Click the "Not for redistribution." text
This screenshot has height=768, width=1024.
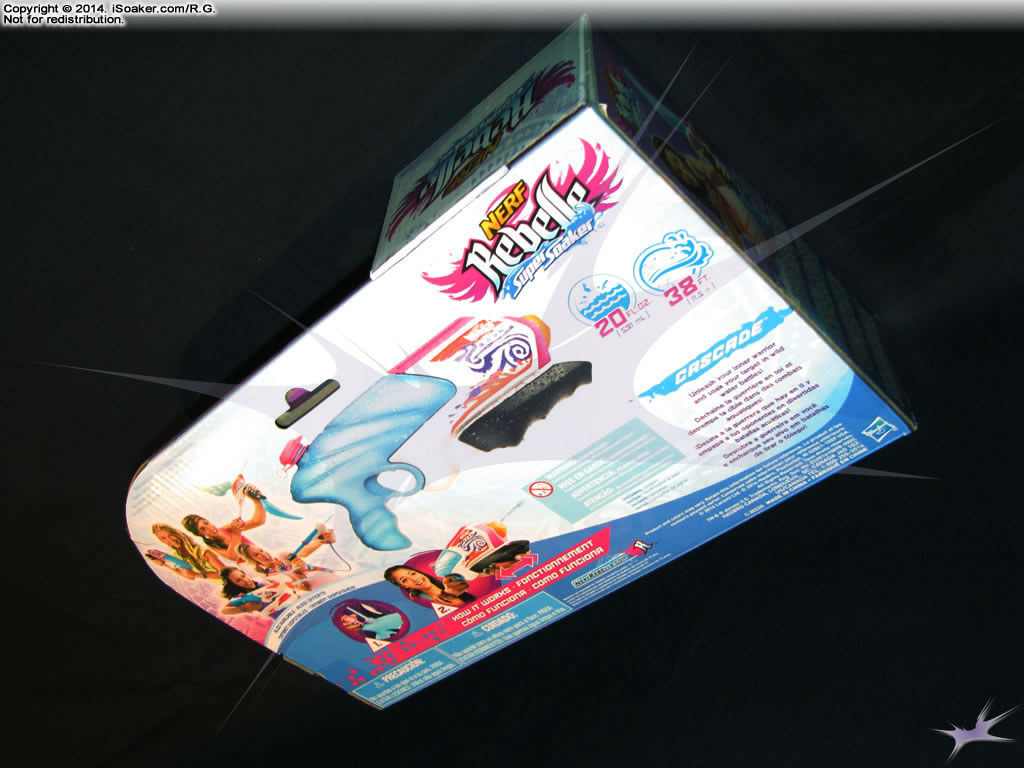(63, 20)
